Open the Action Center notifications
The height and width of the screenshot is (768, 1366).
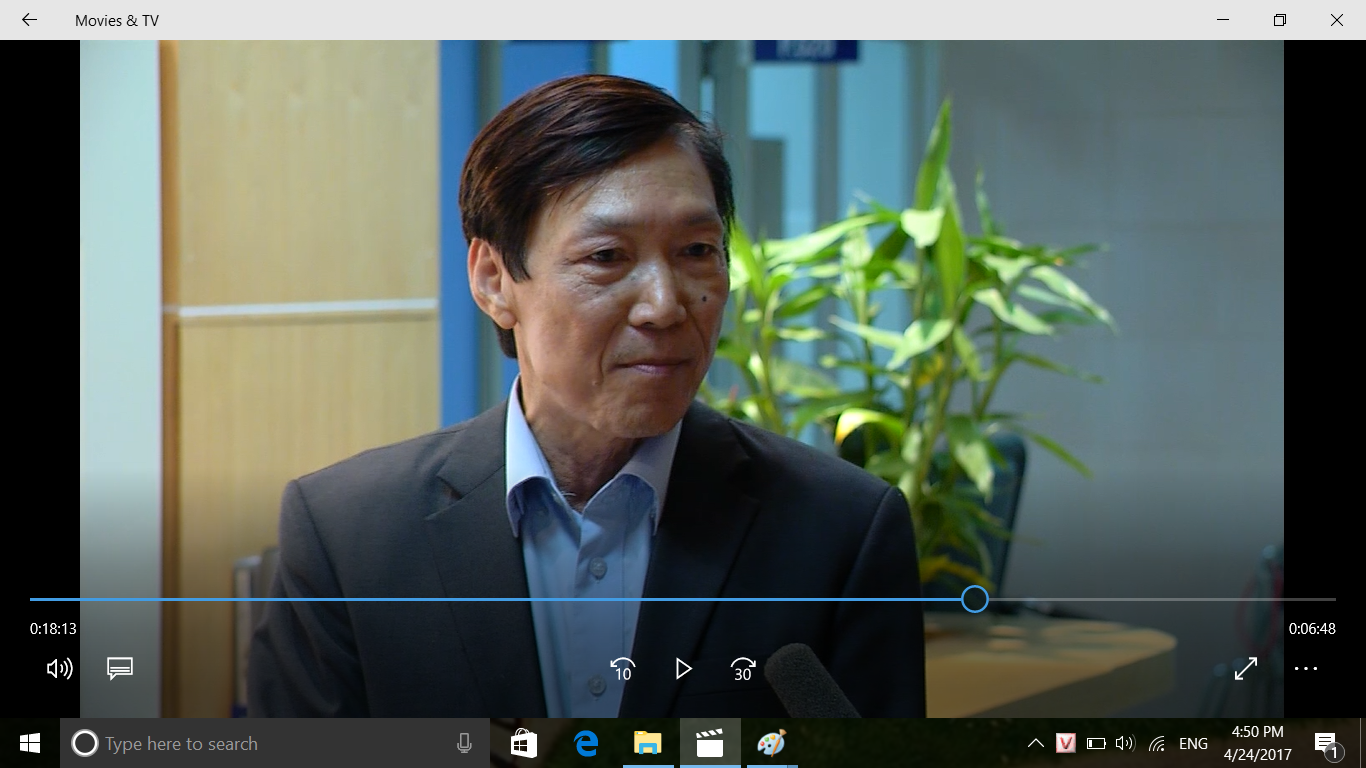coord(1327,743)
